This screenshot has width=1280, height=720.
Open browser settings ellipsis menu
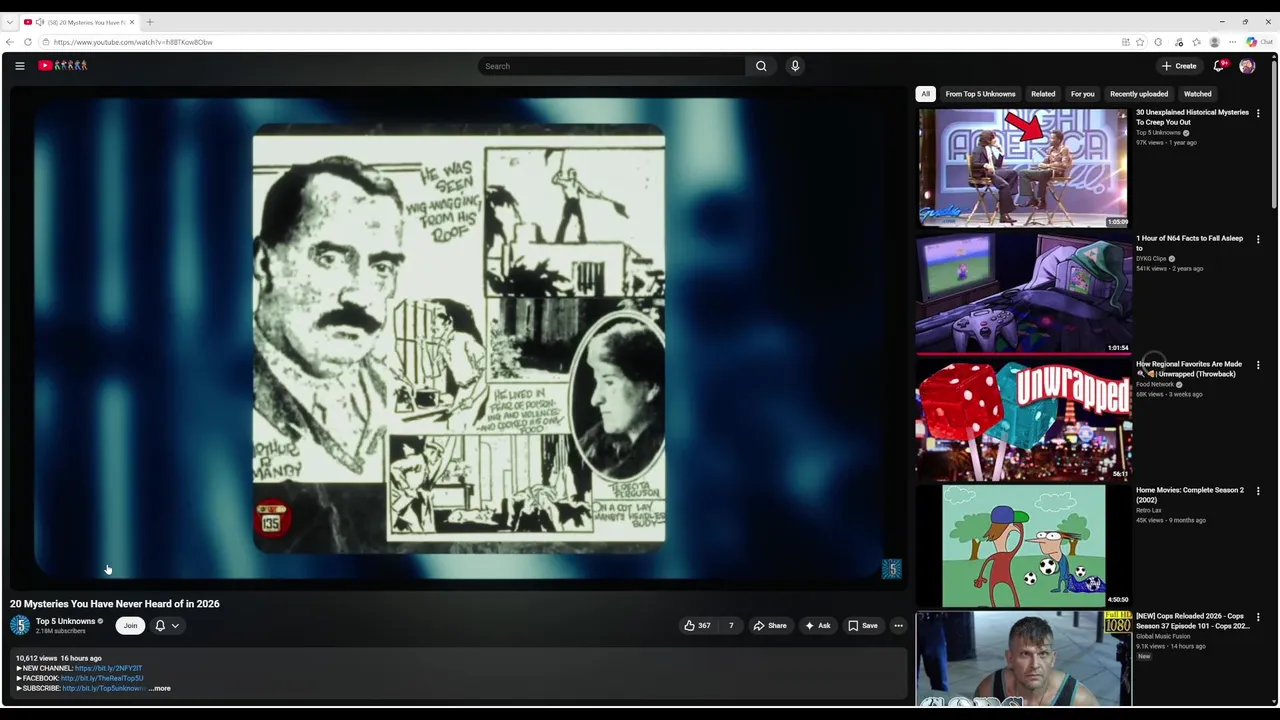[1232, 42]
